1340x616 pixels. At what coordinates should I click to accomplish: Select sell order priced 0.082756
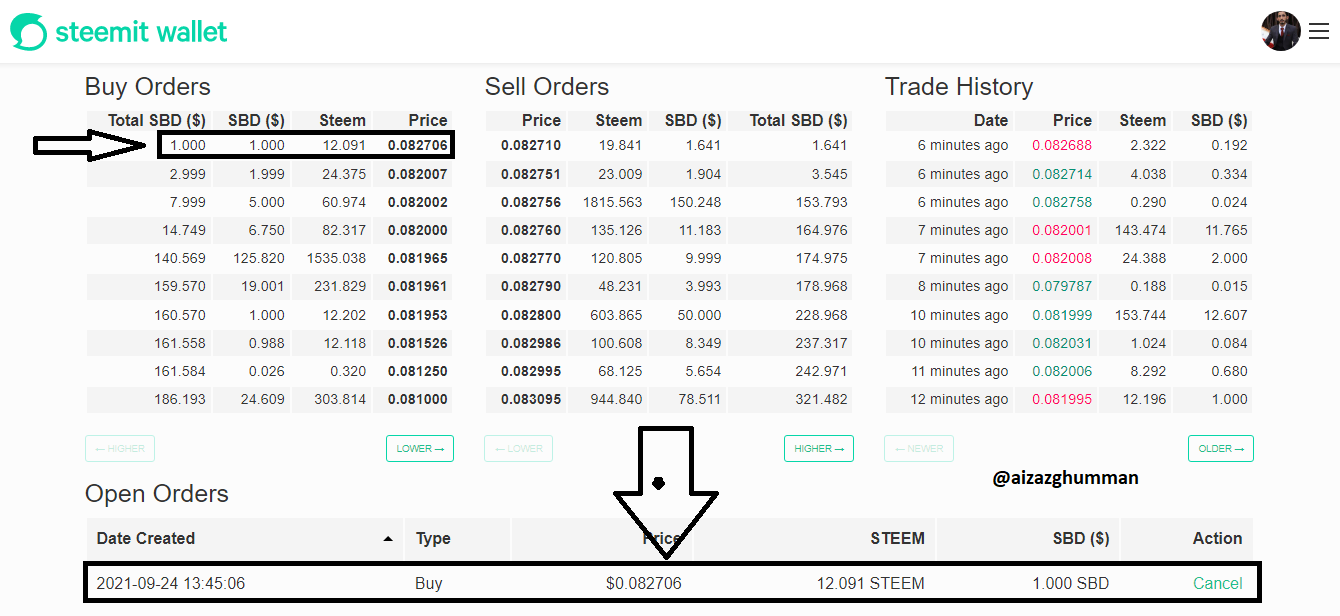pyautogui.click(x=669, y=202)
